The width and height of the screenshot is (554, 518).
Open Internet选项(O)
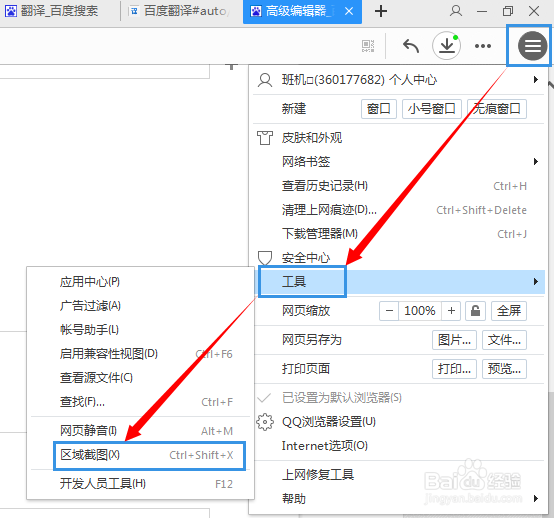[x=399, y=446]
